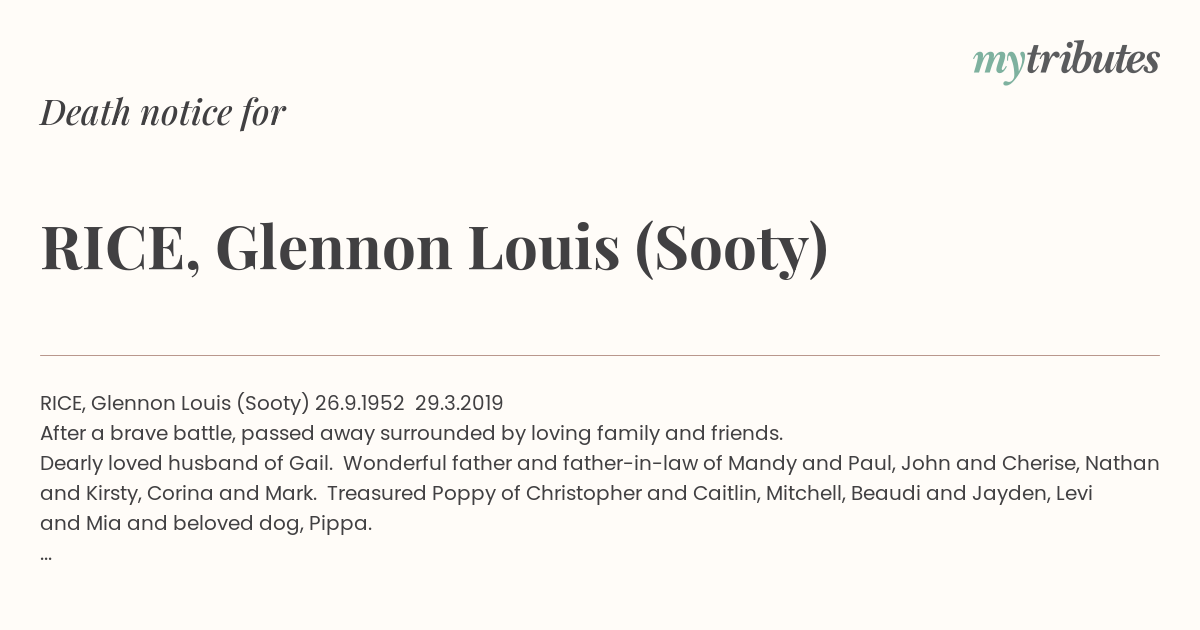Click the word 'tributes' in the logo
The width and height of the screenshot is (1200, 630).
(x=1093, y=59)
